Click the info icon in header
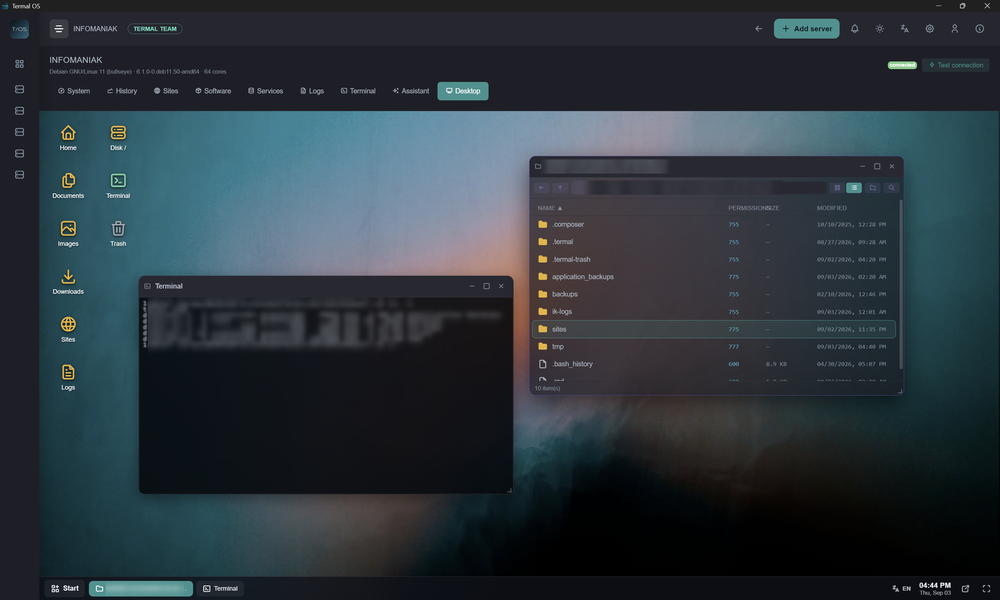Screen dimensions: 1000x600 [980, 29]
